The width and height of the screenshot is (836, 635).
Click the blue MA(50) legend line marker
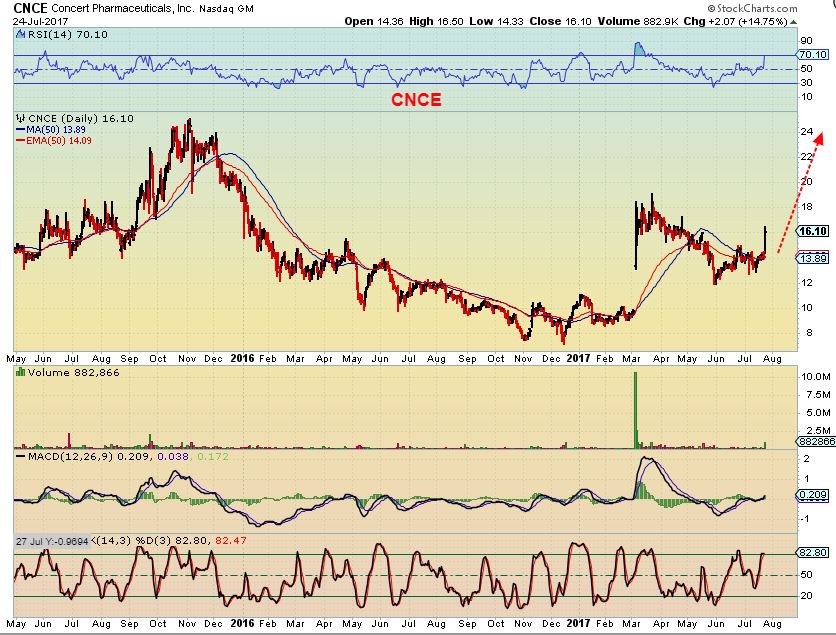[x=21, y=130]
